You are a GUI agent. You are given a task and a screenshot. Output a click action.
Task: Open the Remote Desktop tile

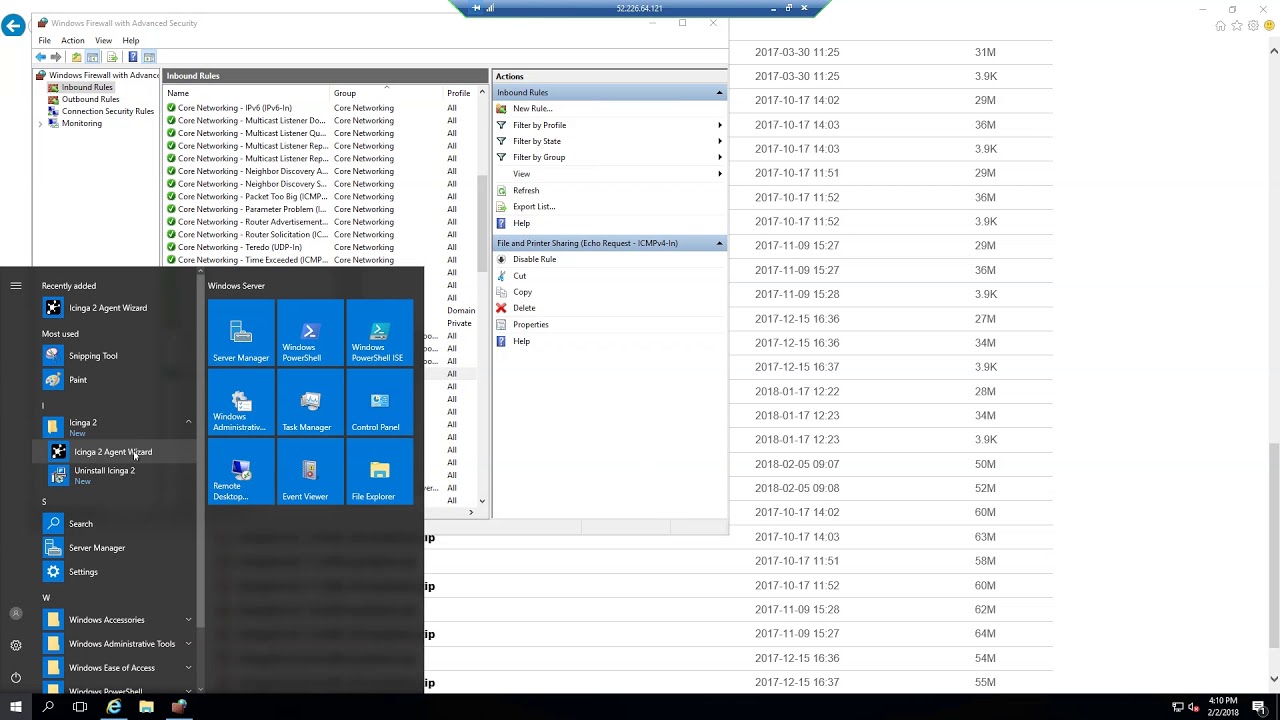click(x=241, y=471)
